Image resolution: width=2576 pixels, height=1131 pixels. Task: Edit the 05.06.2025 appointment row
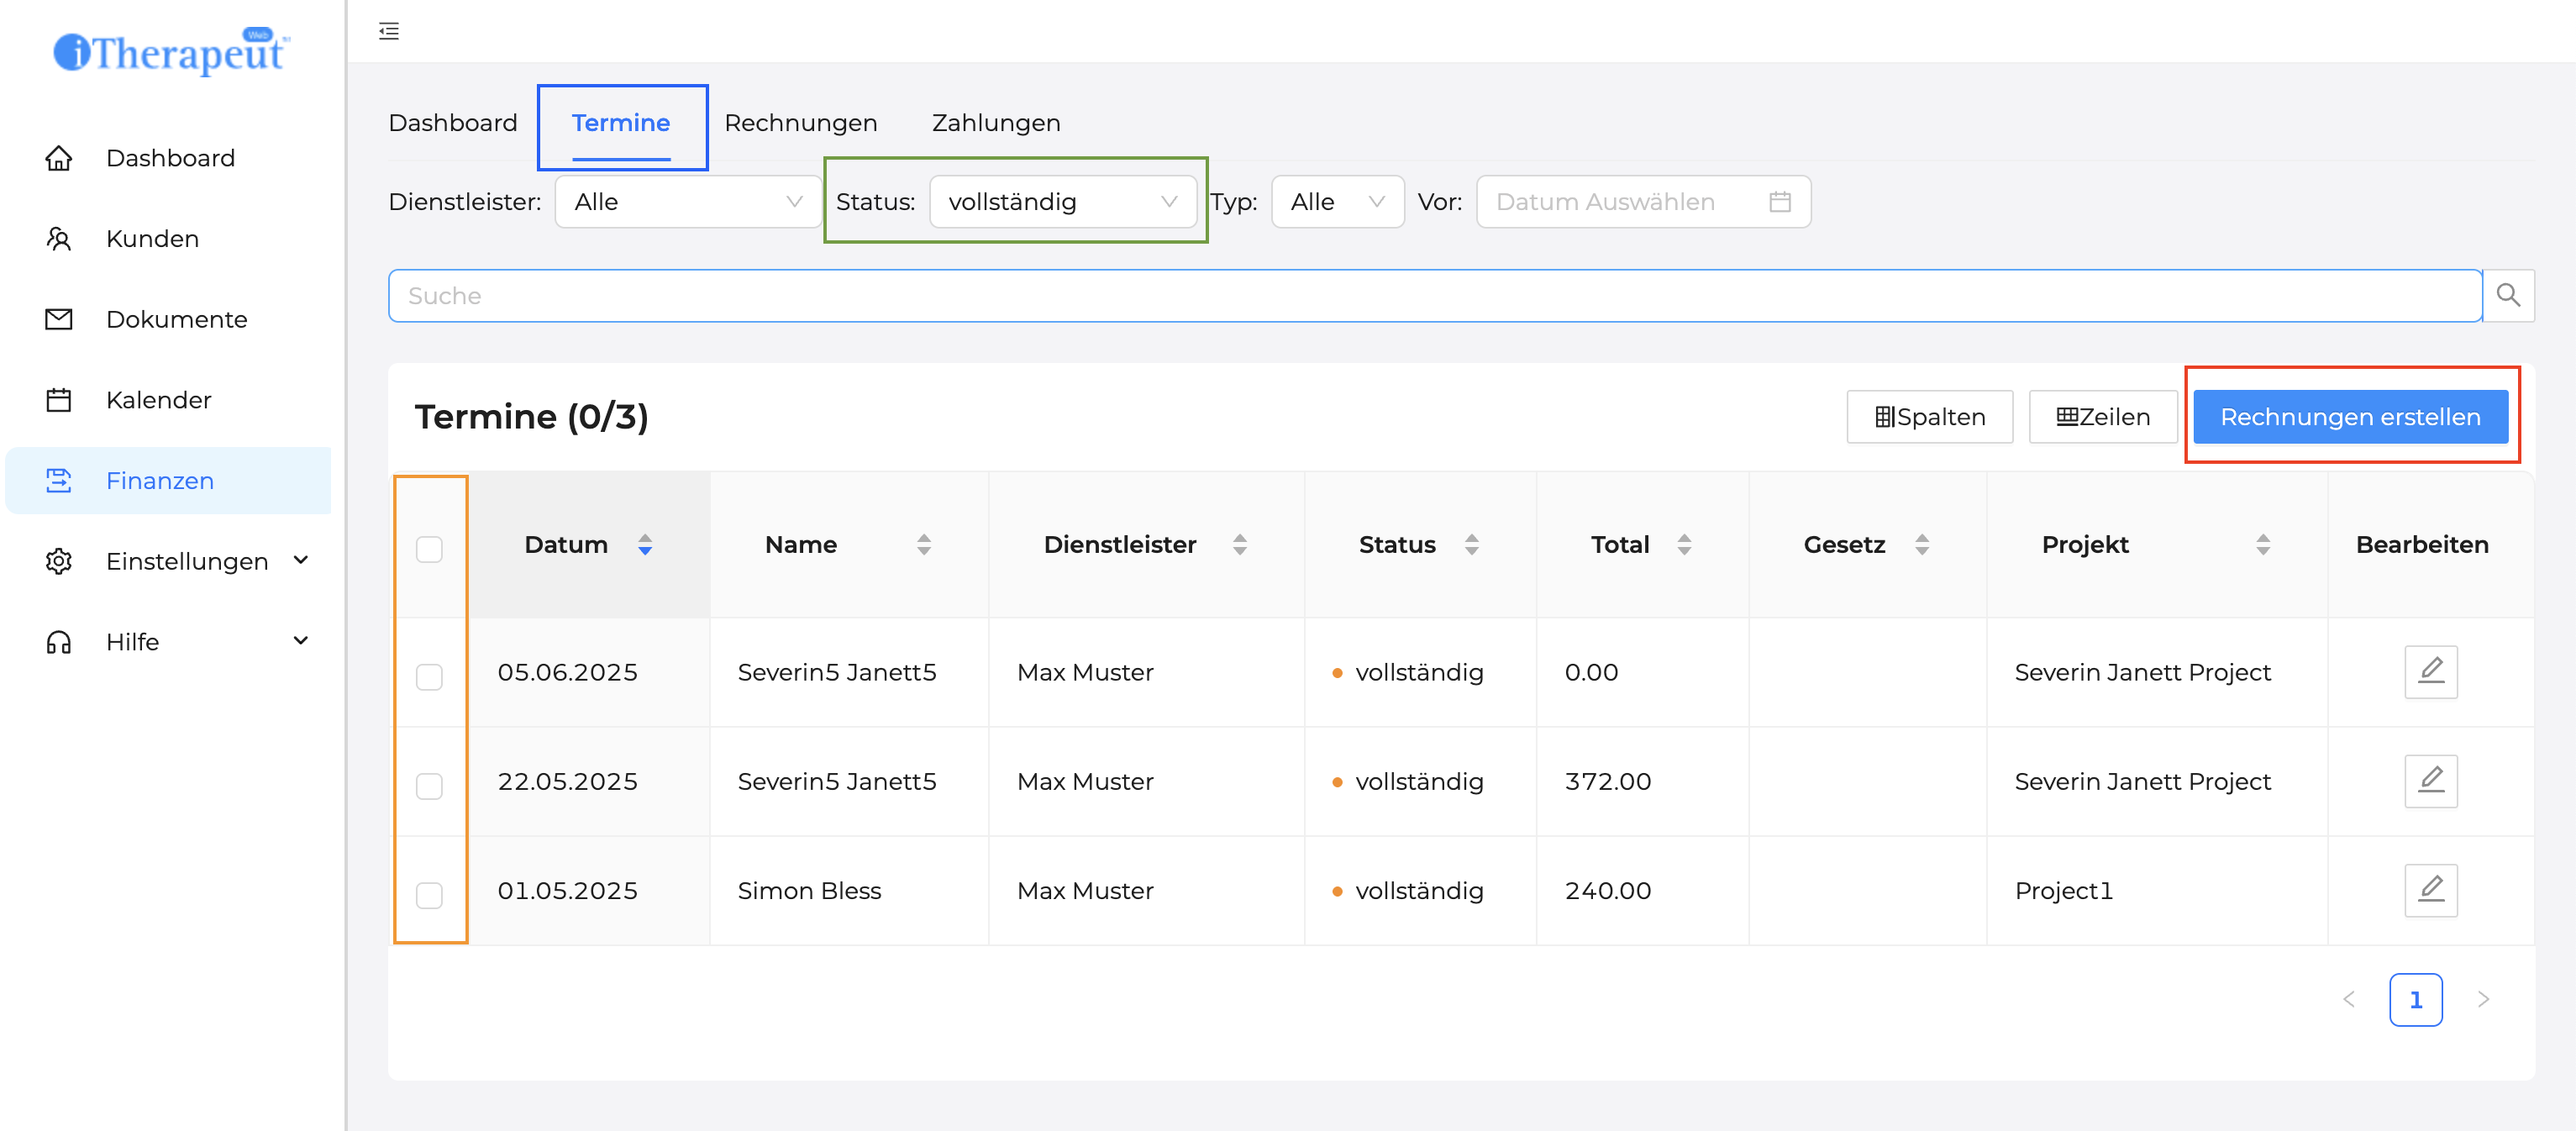2430,672
